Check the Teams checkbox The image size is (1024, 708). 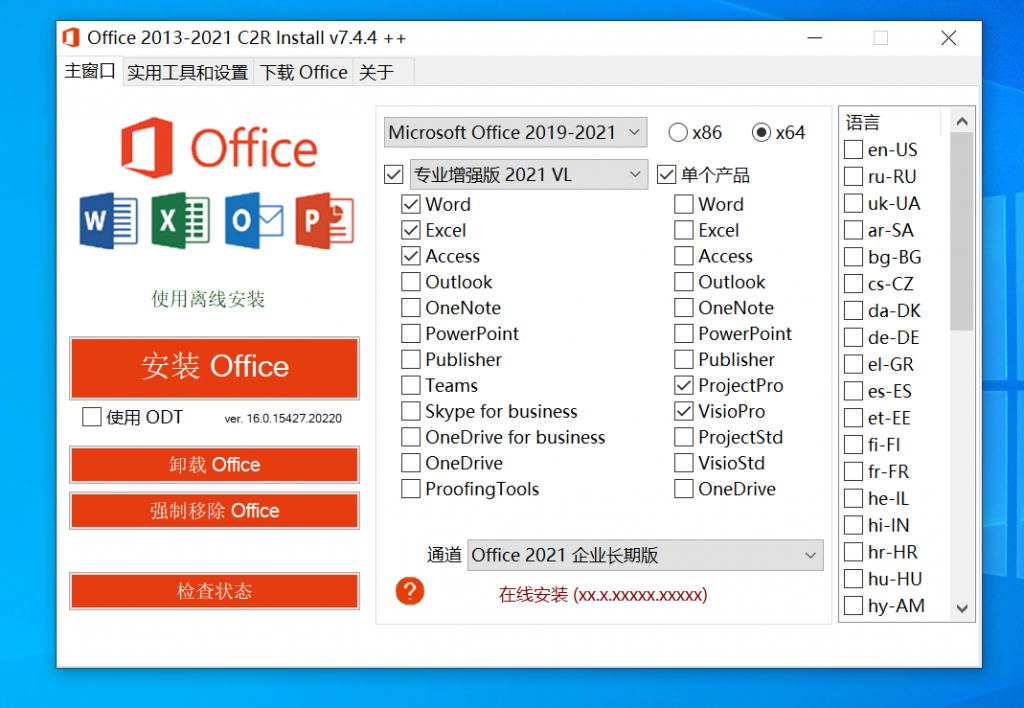click(x=411, y=385)
